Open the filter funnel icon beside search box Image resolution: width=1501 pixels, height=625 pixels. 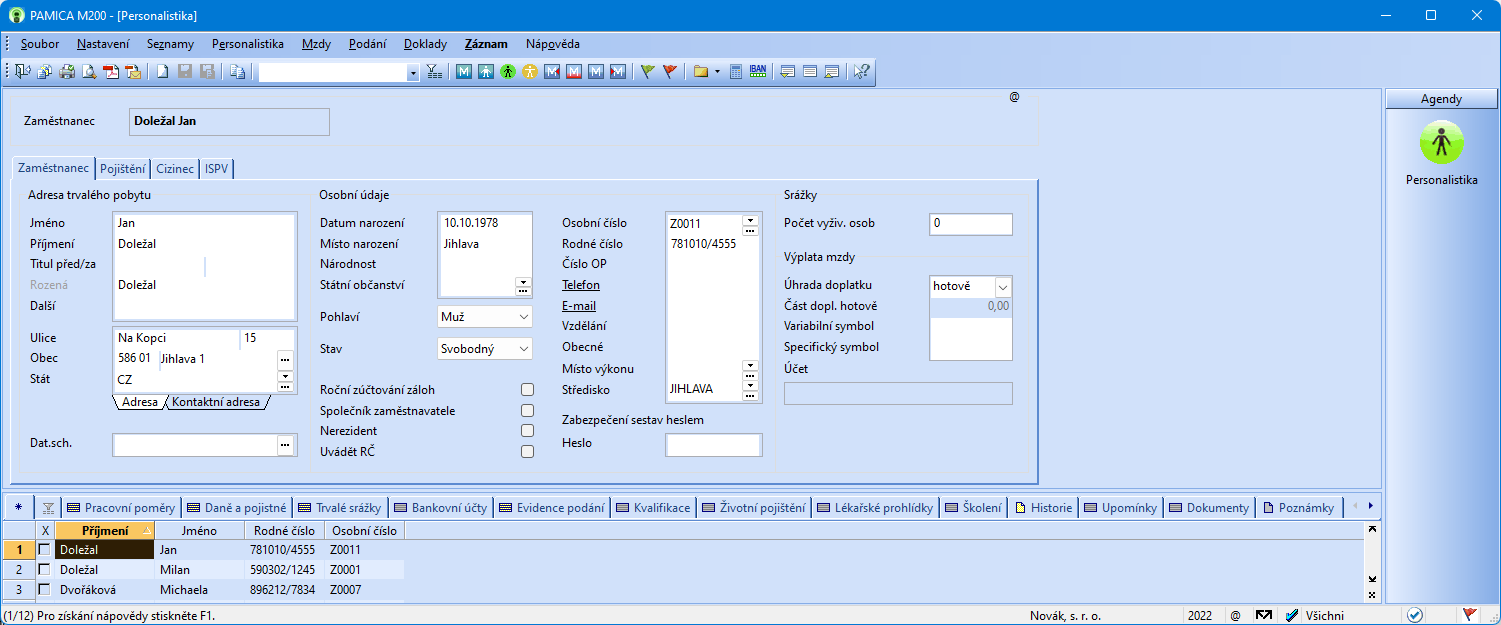[x=434, y=72]
